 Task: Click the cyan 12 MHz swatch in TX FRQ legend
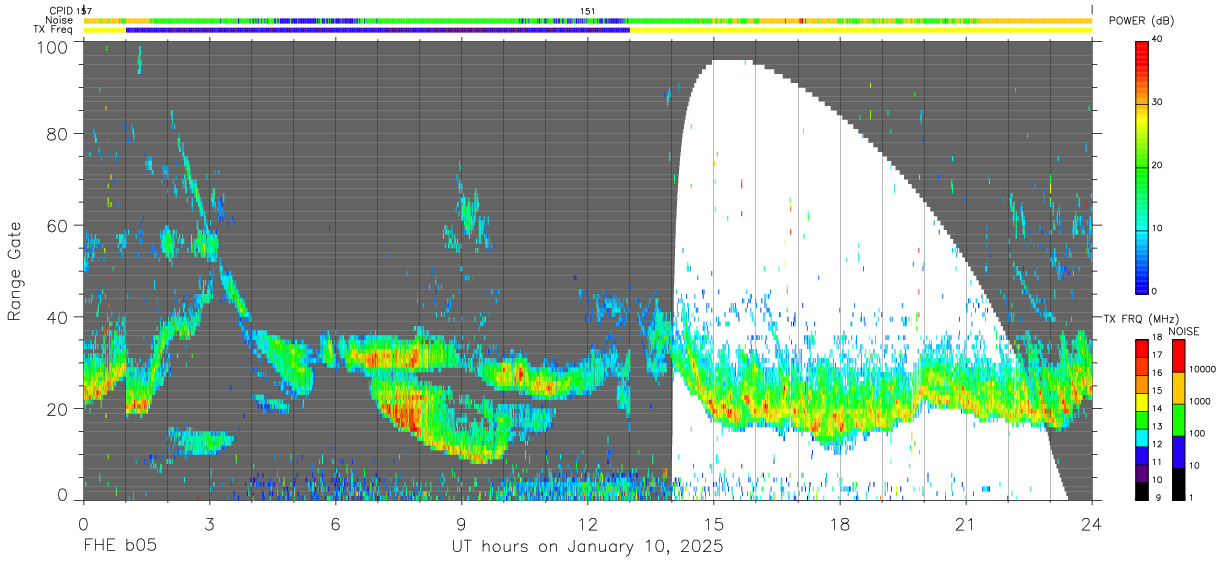[x=1143, y=437]
